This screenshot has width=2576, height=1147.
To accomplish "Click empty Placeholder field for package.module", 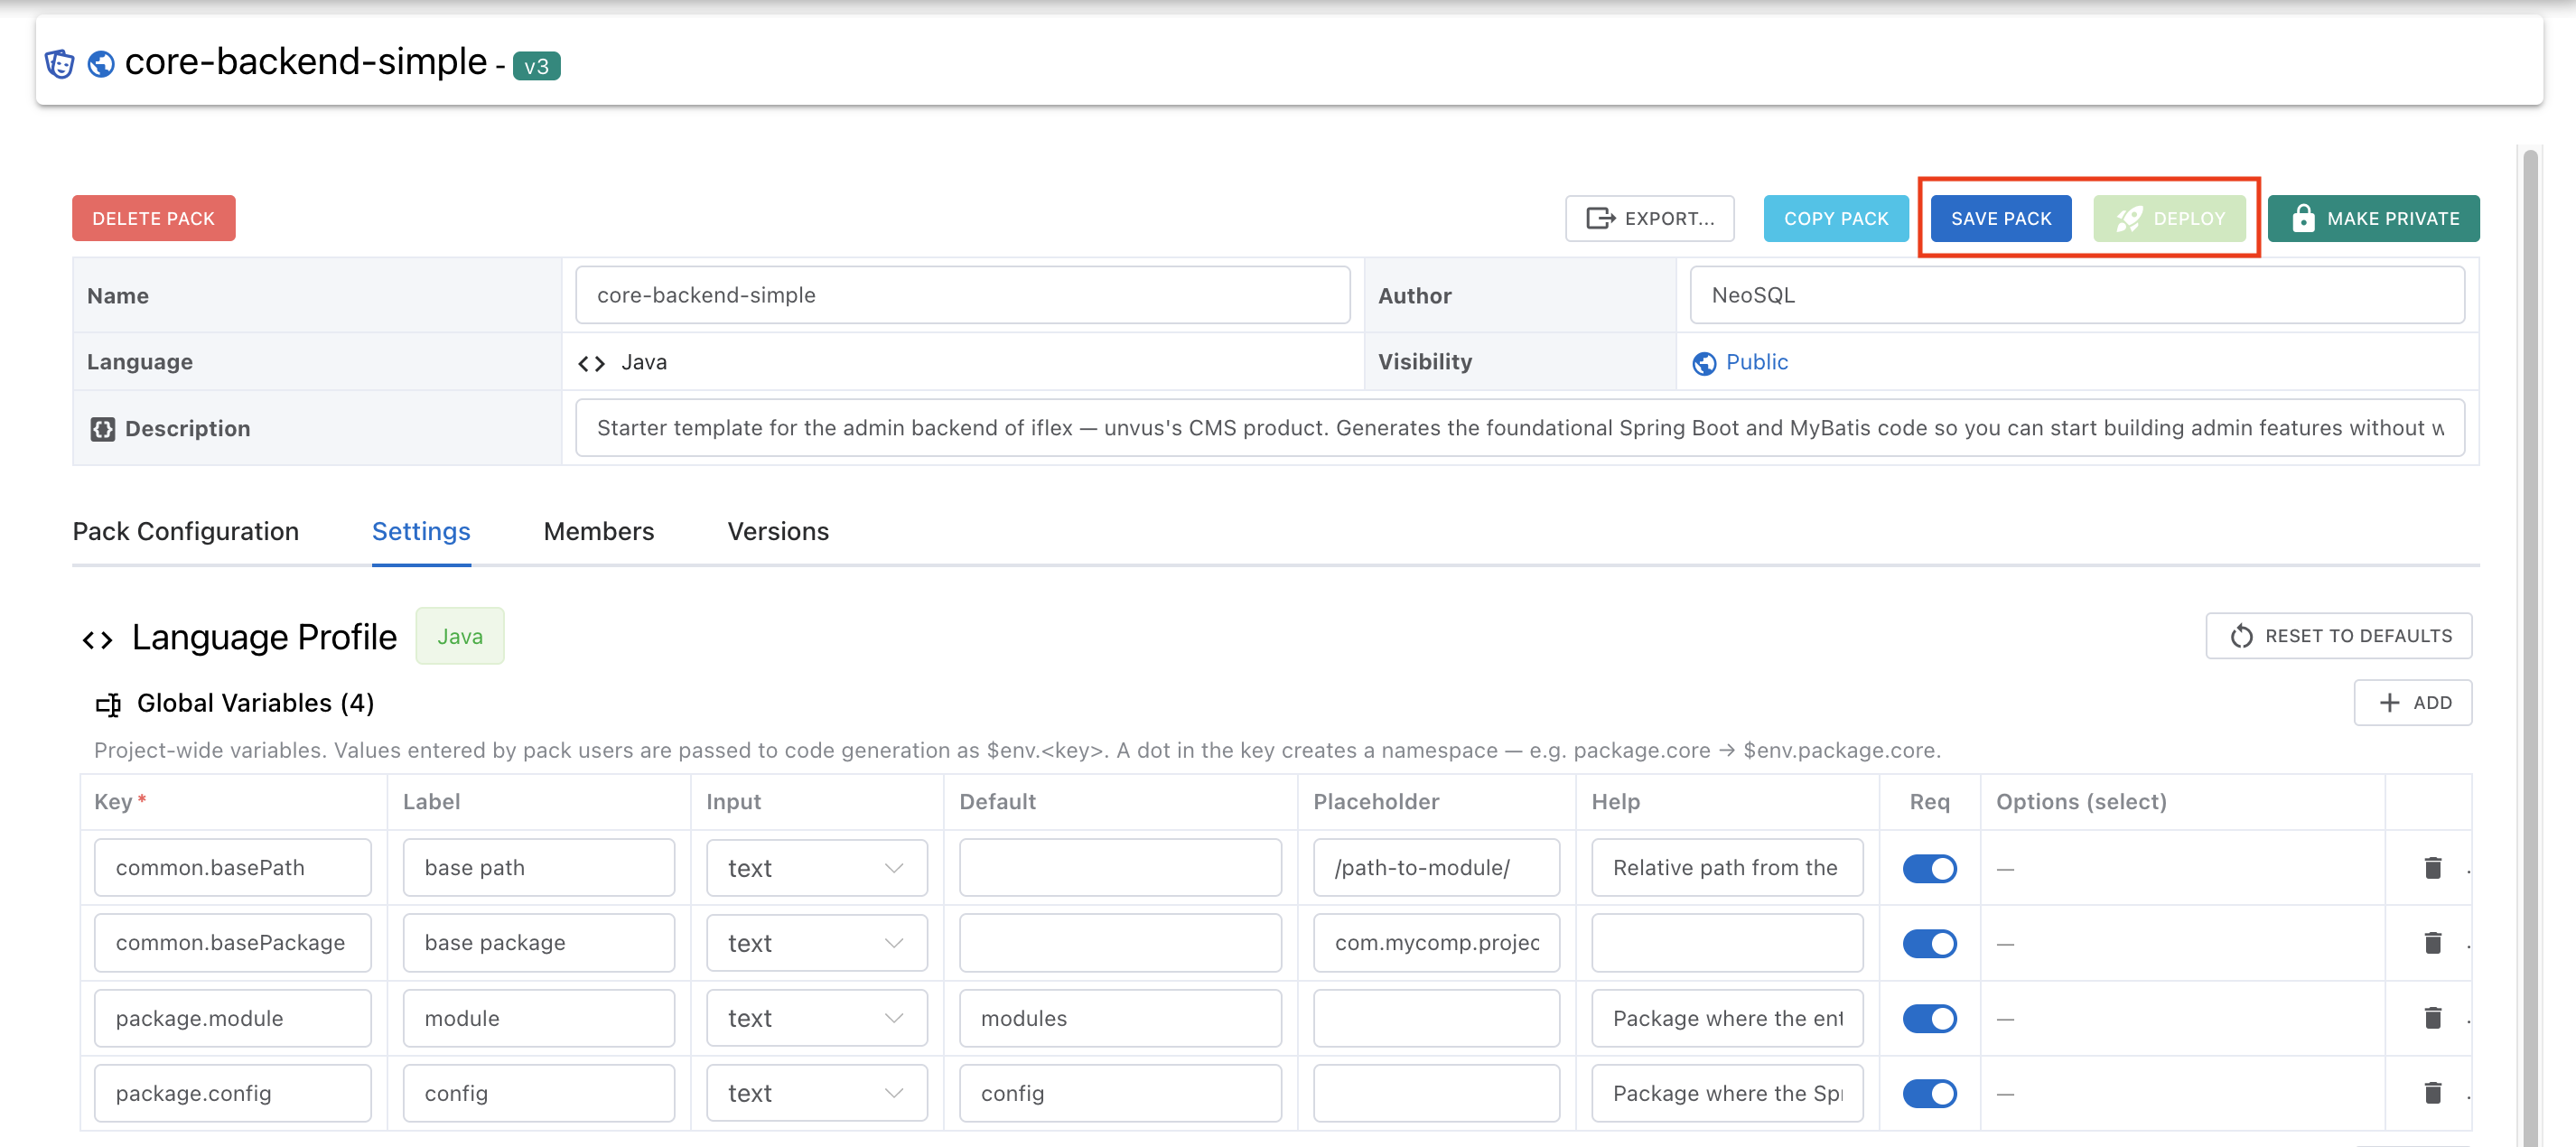I will pyautogui.click(x=1436, y=1018).
